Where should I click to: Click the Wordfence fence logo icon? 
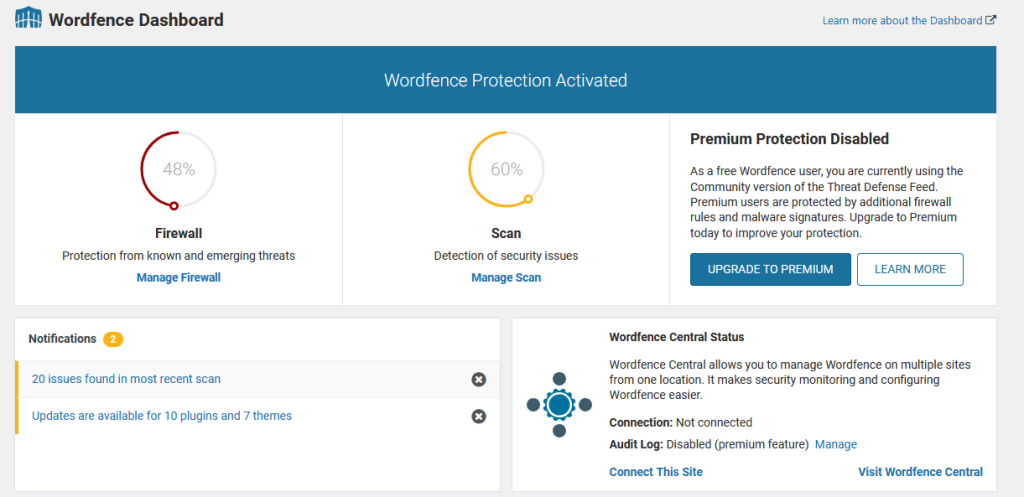click(28, 19)
